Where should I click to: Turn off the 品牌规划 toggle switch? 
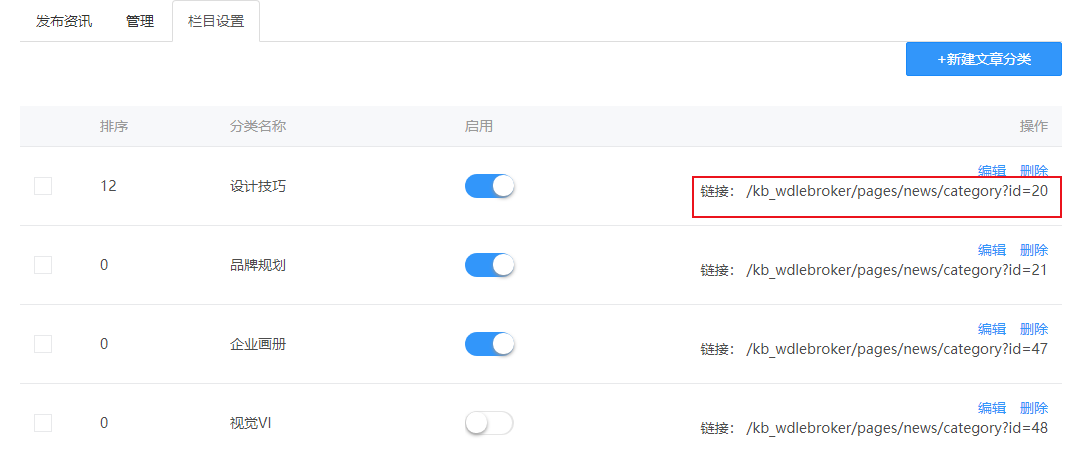pyautogui.click(x=489, y=265)
